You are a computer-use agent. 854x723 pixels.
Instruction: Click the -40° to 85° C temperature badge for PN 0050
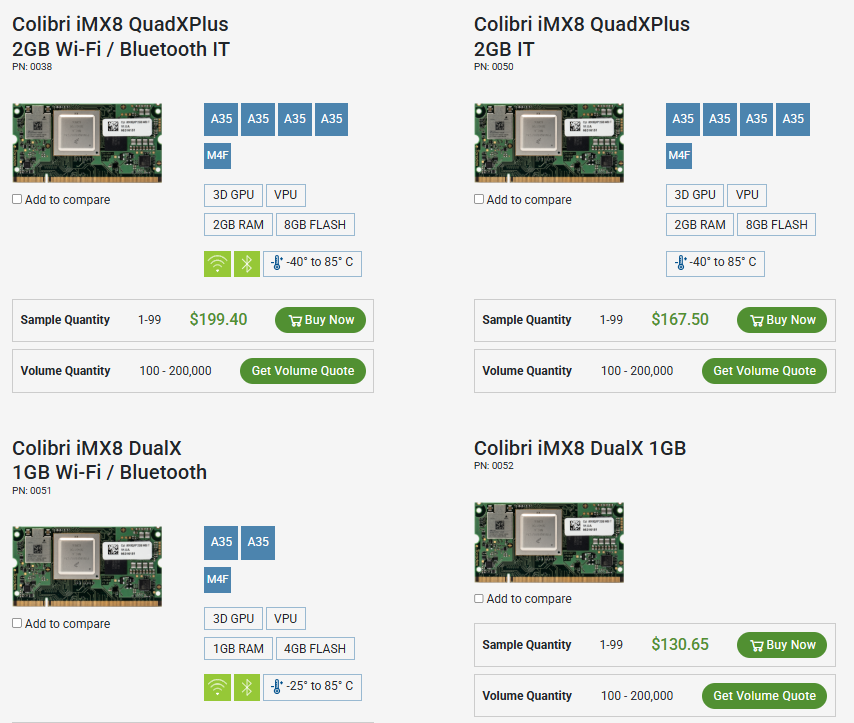tap(715, 264)
